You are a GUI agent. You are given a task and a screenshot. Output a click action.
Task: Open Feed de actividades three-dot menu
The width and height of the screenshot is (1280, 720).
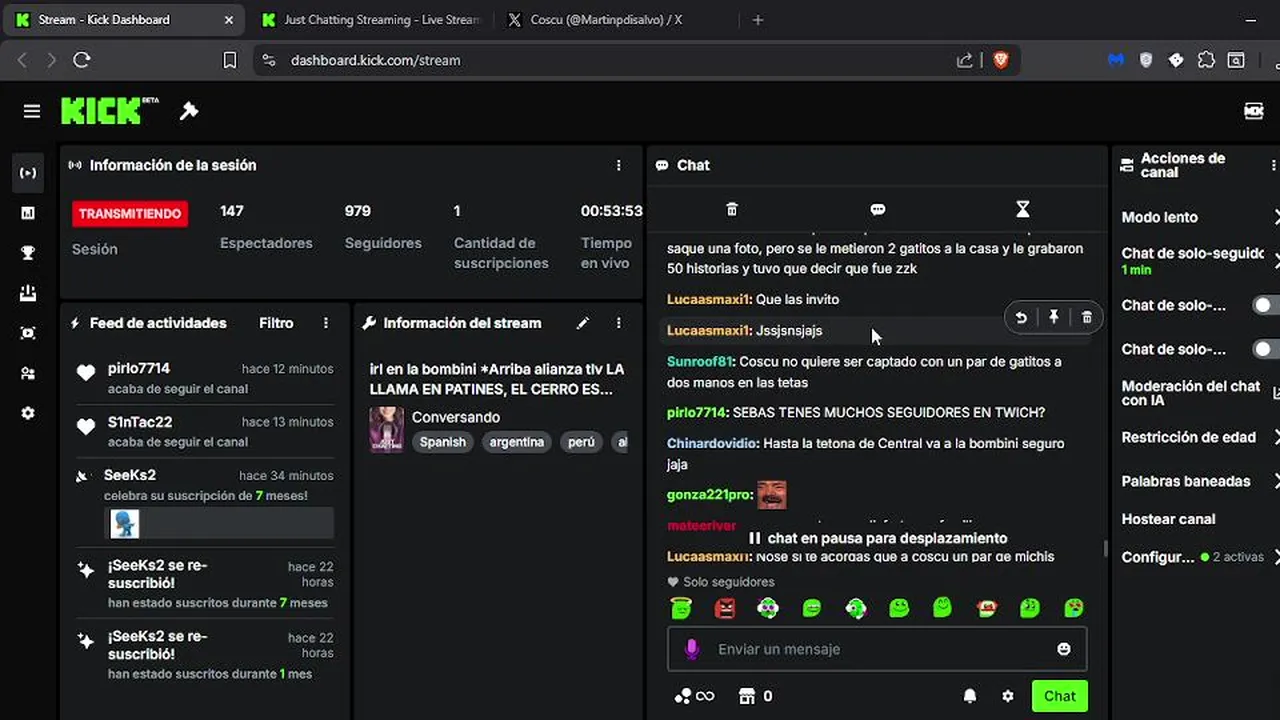326,323
